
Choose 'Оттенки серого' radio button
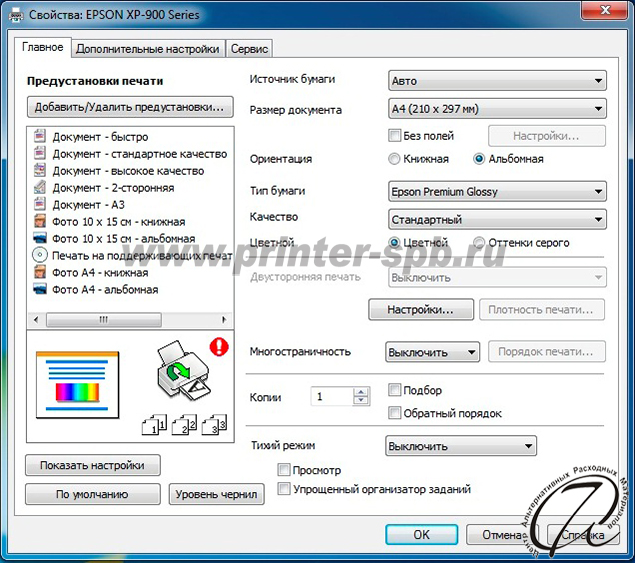479,243
